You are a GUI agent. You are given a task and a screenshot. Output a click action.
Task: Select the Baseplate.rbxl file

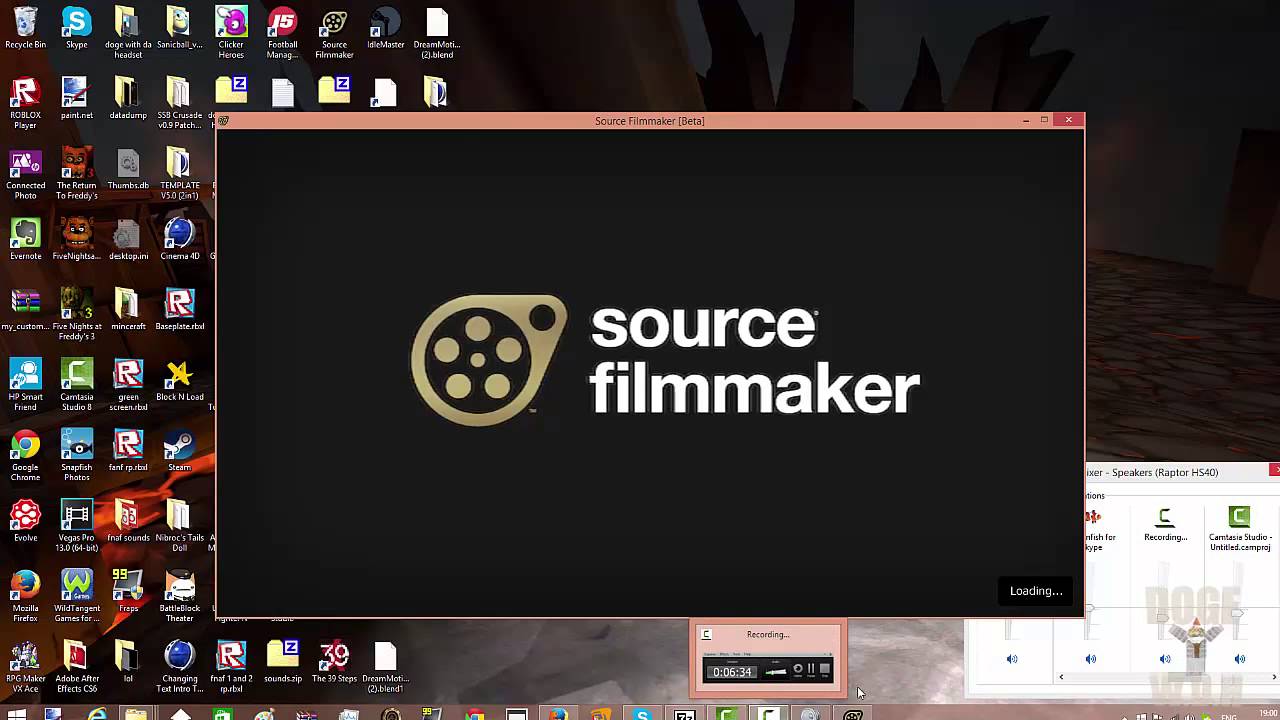click(x=179, y=309)
